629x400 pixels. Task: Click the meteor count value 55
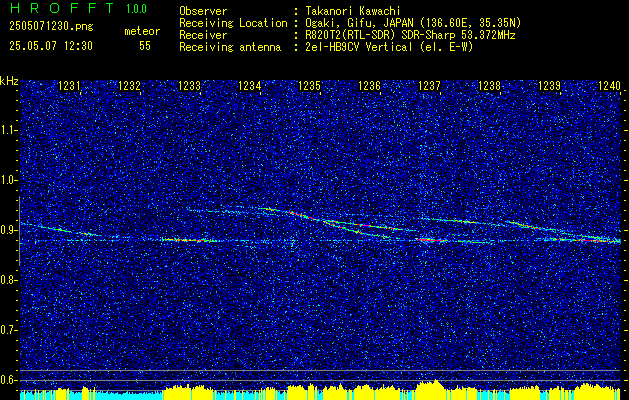(145, 46)
